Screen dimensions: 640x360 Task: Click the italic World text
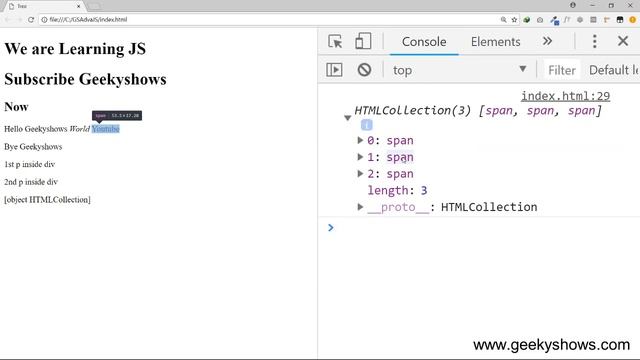pyautogui.click(x=80, y=129)
